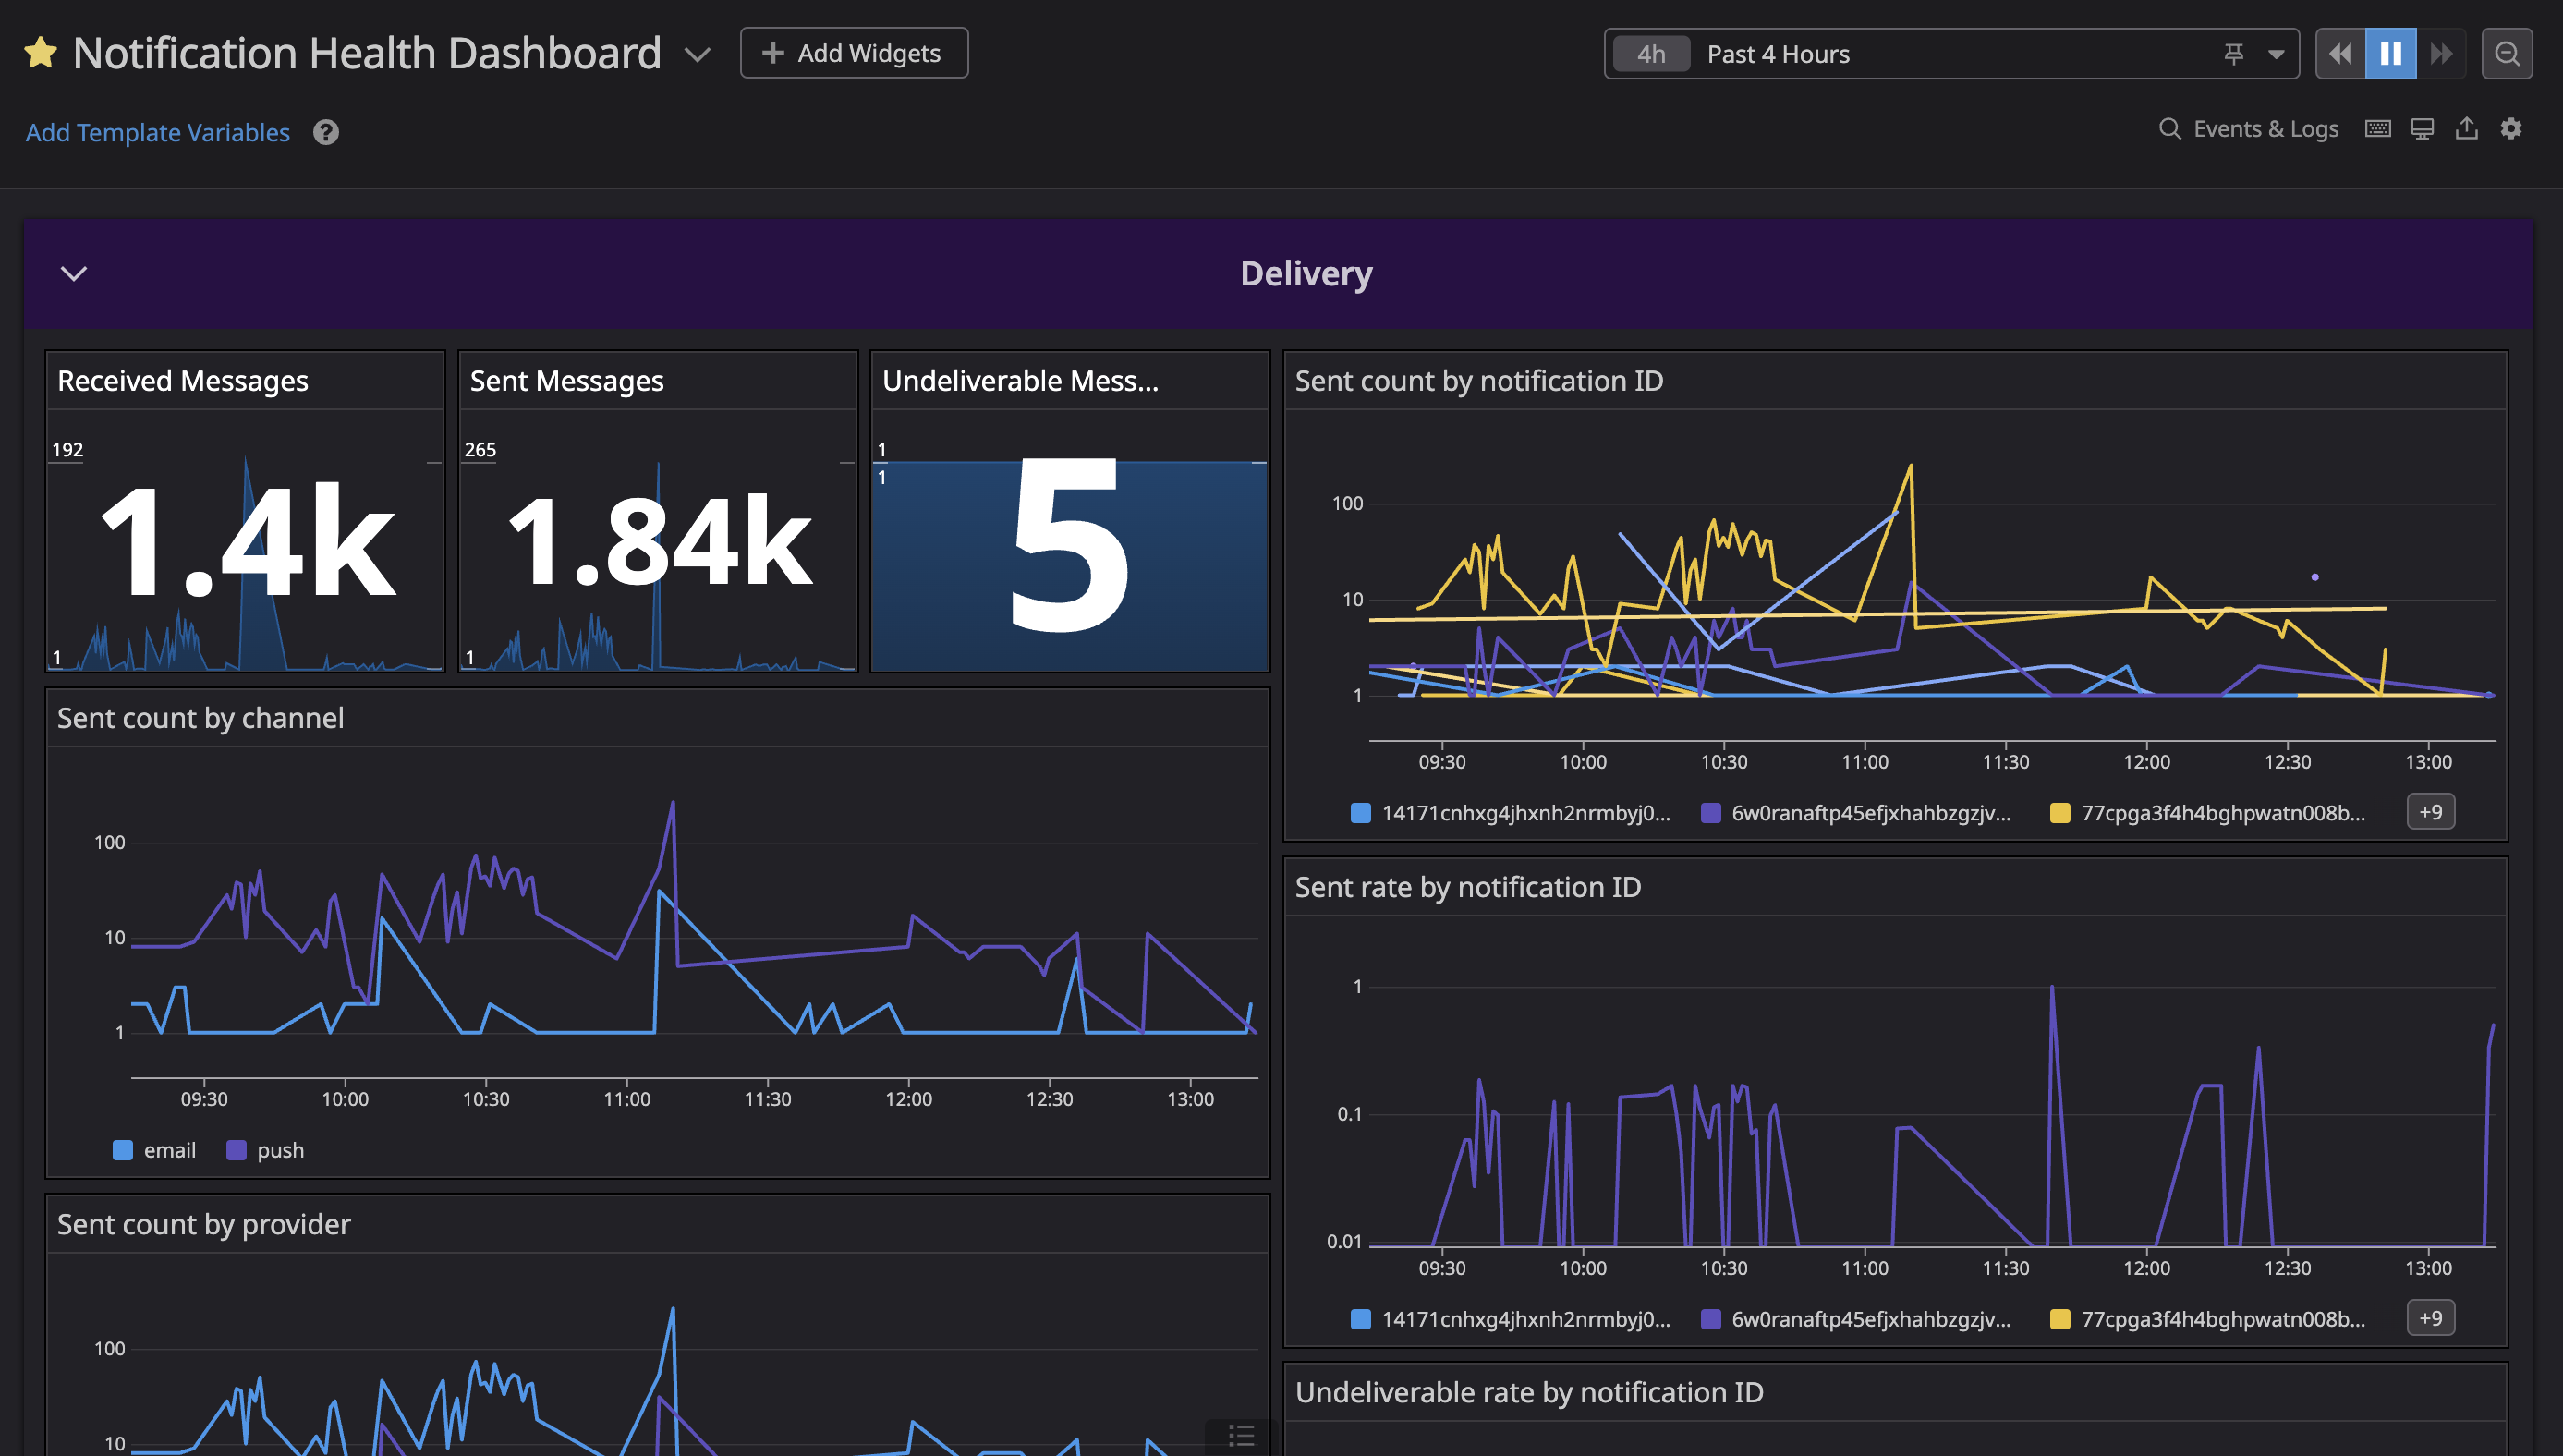Image resolution: width=2563 pixels, height=1456 pixels.
Task: Click the Add Template Variables link
Action: point(158,132)
